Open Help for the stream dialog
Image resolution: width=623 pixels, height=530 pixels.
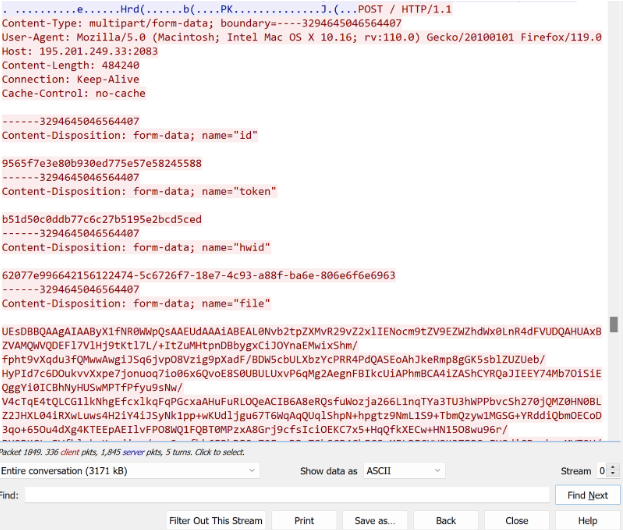(x=588, y=520)
